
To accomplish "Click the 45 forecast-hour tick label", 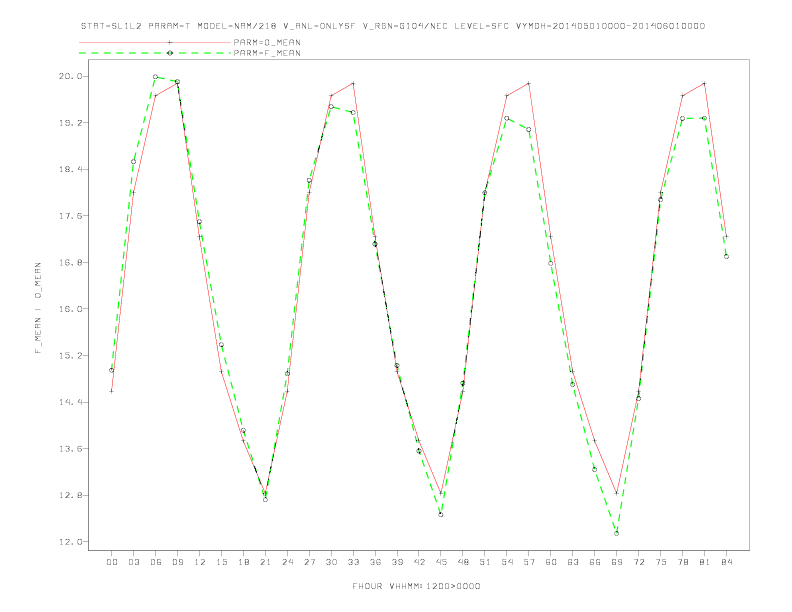I will (x=441, y=562).
